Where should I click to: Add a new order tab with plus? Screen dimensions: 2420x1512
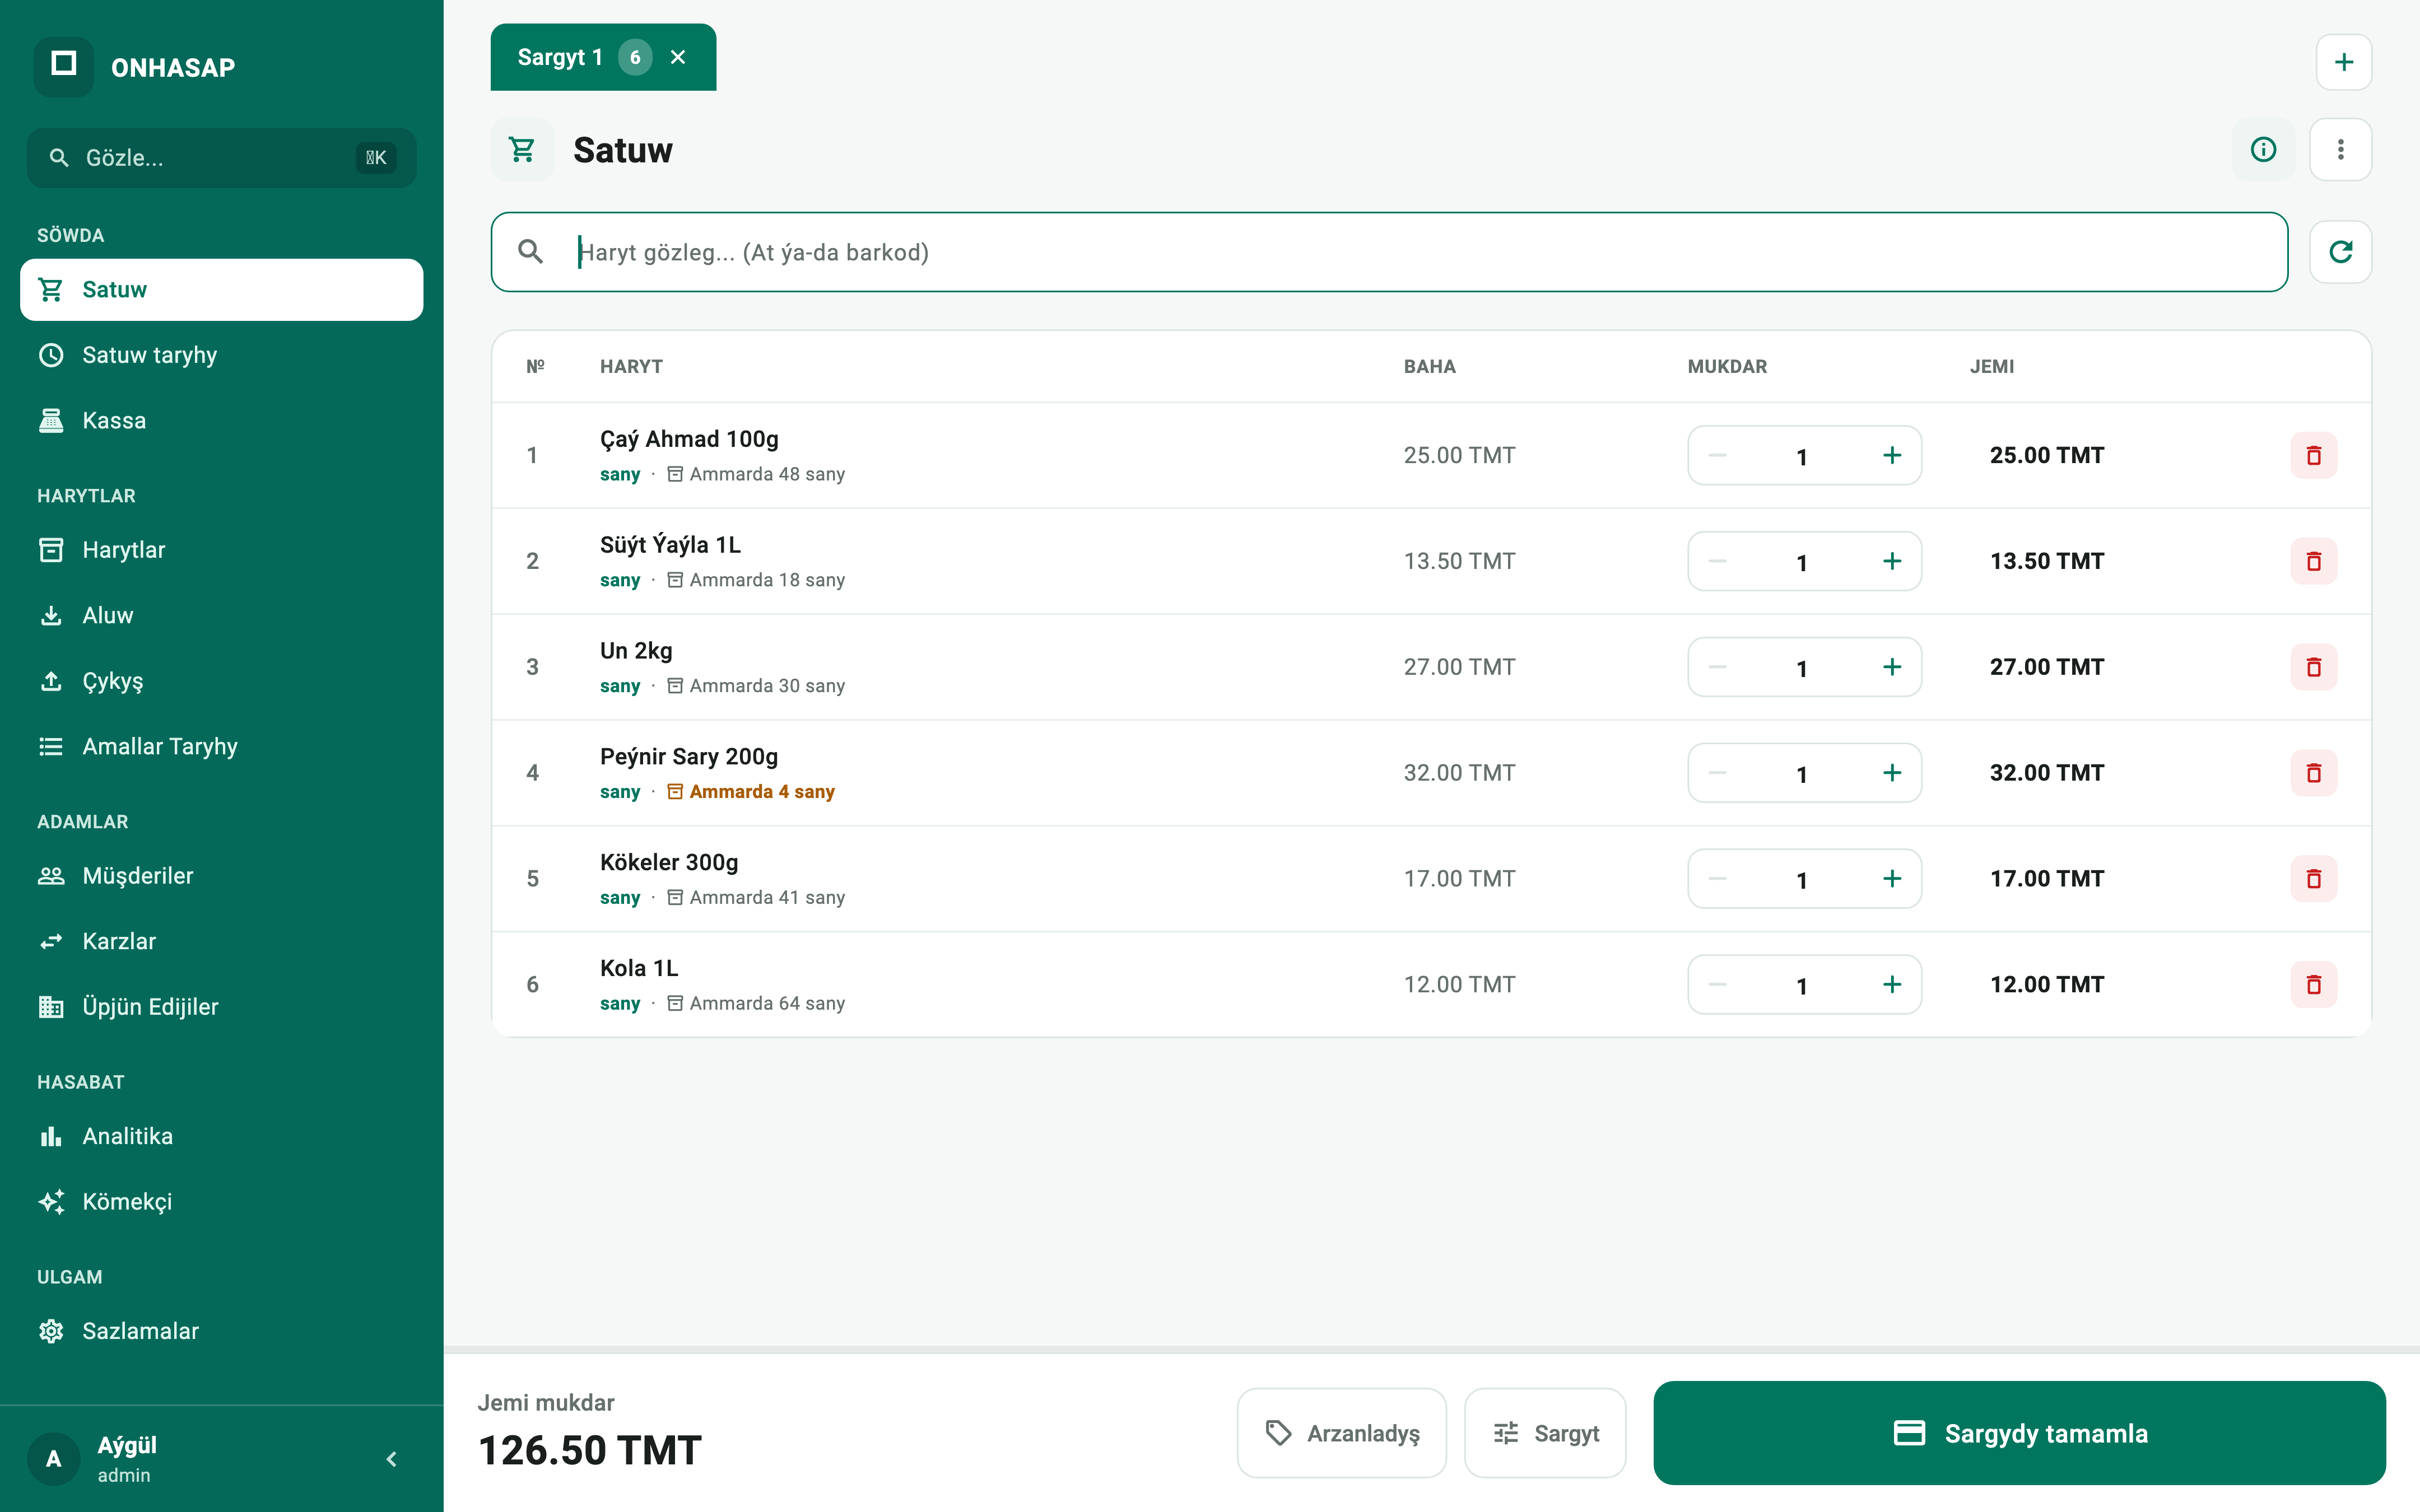(x=2343, y=62)
